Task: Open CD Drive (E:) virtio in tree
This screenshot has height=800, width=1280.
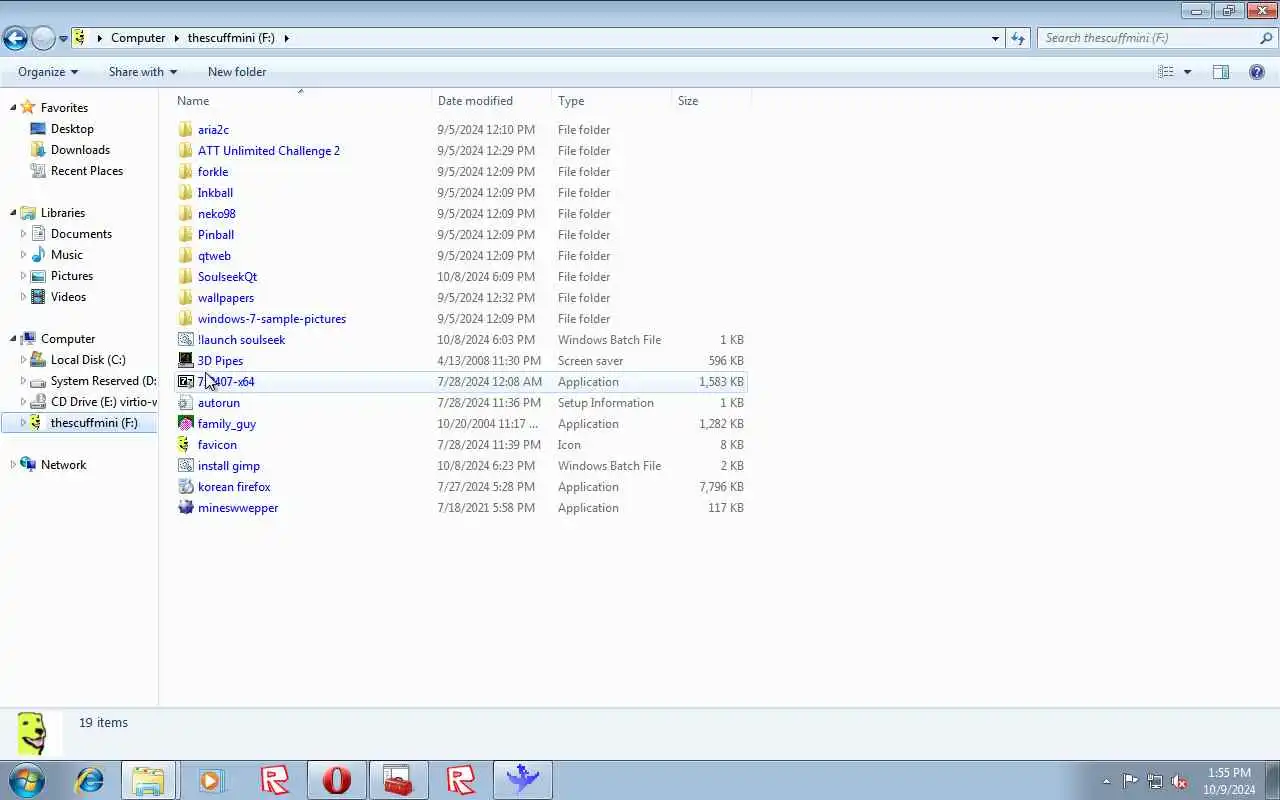Action: point(103,402)
